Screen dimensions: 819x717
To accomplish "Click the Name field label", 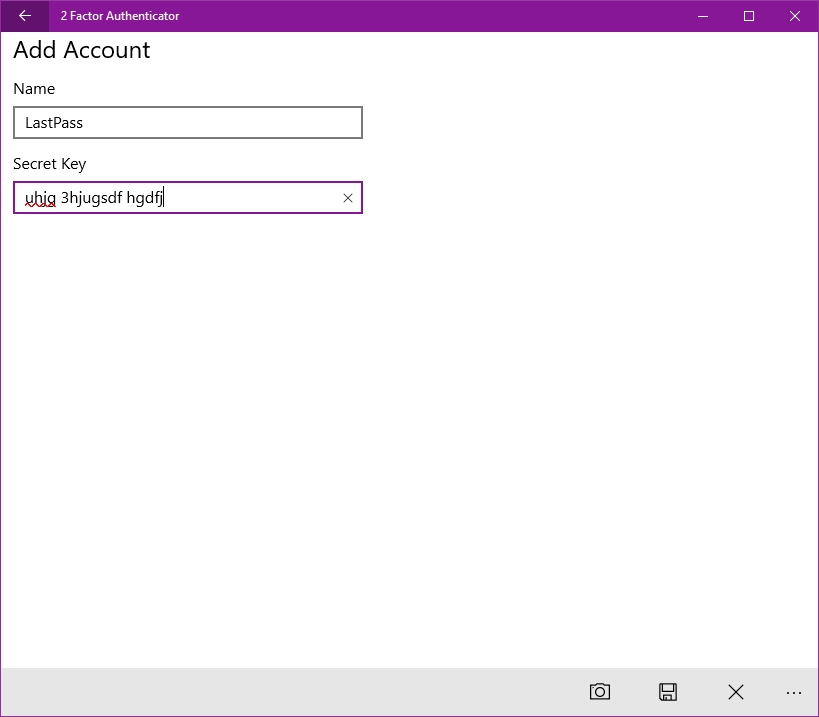I will pyautogui.click(x=33, y=89).
